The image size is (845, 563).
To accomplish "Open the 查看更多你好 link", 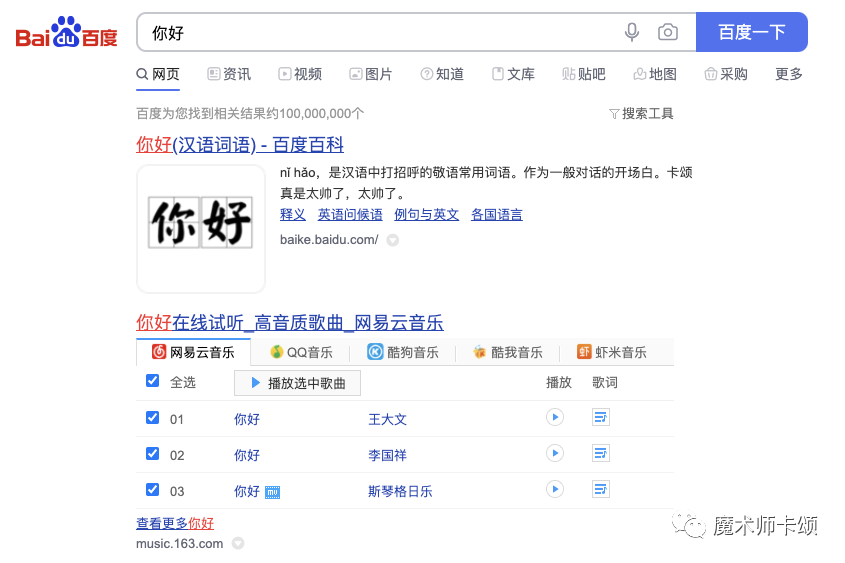I will (175, 523).
